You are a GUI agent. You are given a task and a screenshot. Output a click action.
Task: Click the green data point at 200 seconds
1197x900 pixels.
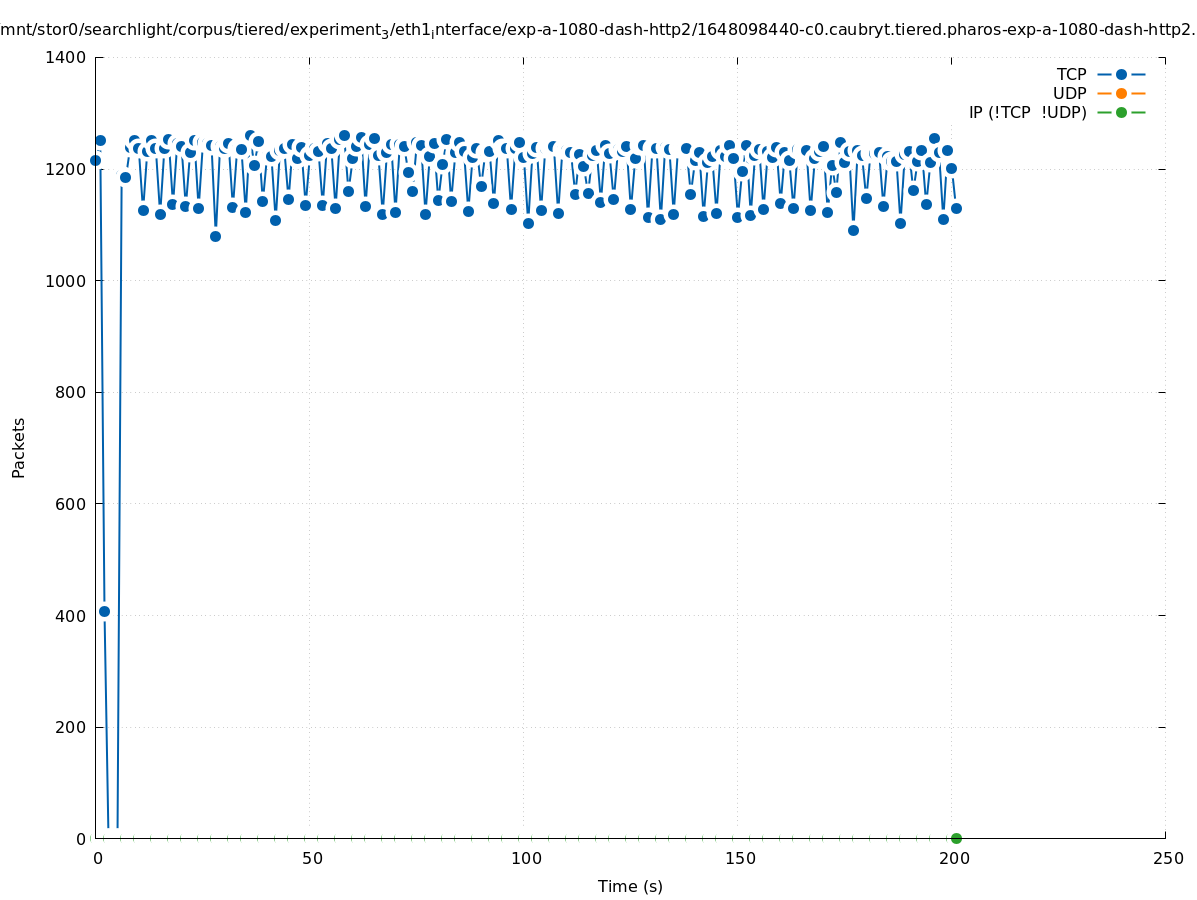click(x=956, y=838)
